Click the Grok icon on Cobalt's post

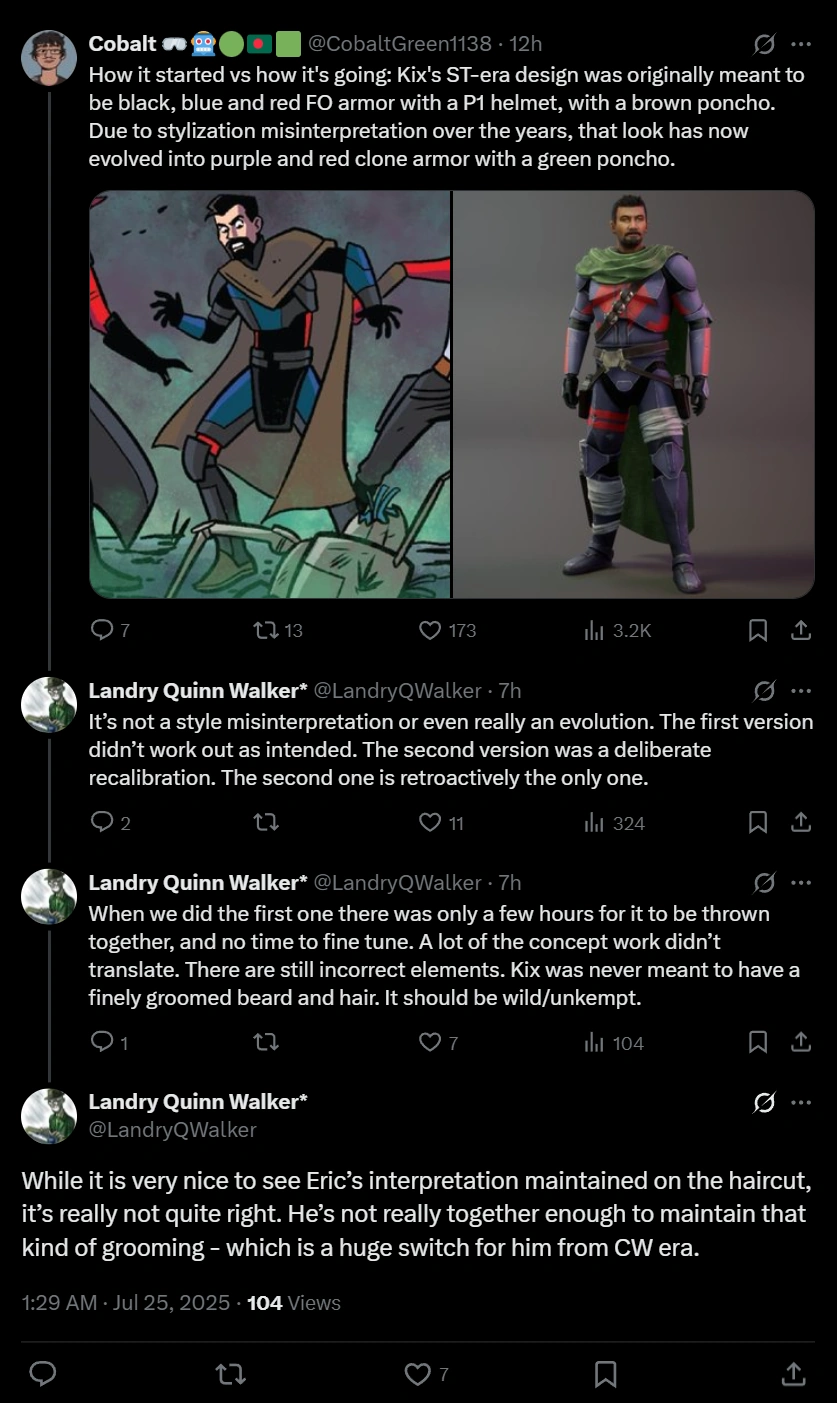coord(764,44)
